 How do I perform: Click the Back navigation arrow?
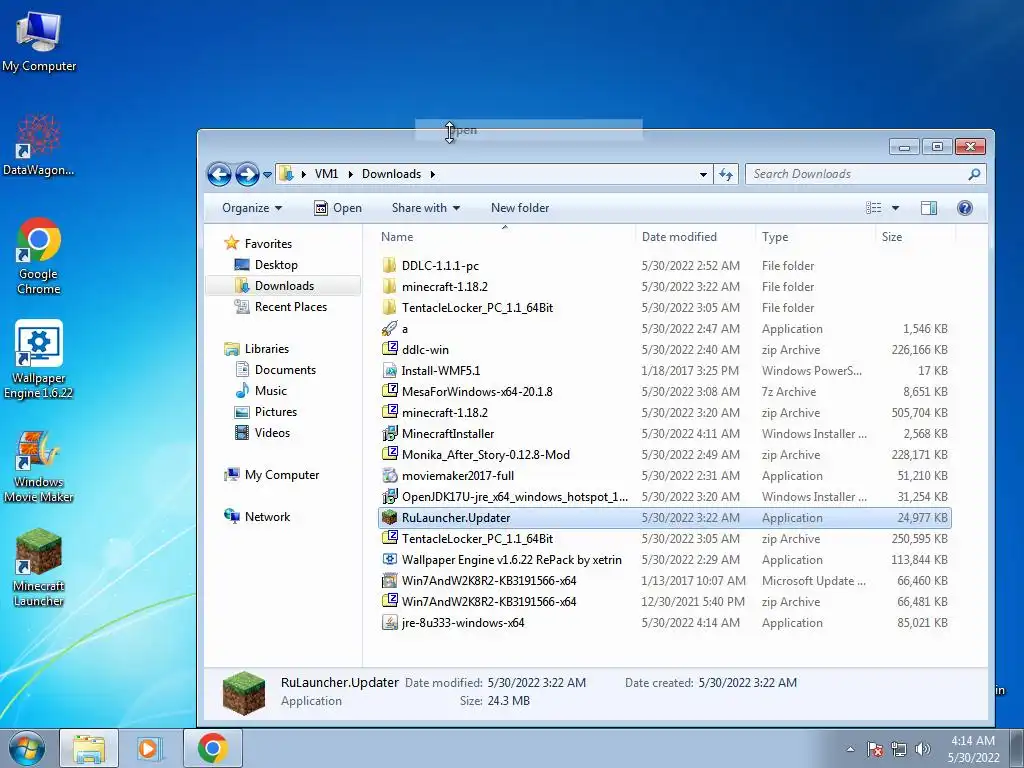219,174
